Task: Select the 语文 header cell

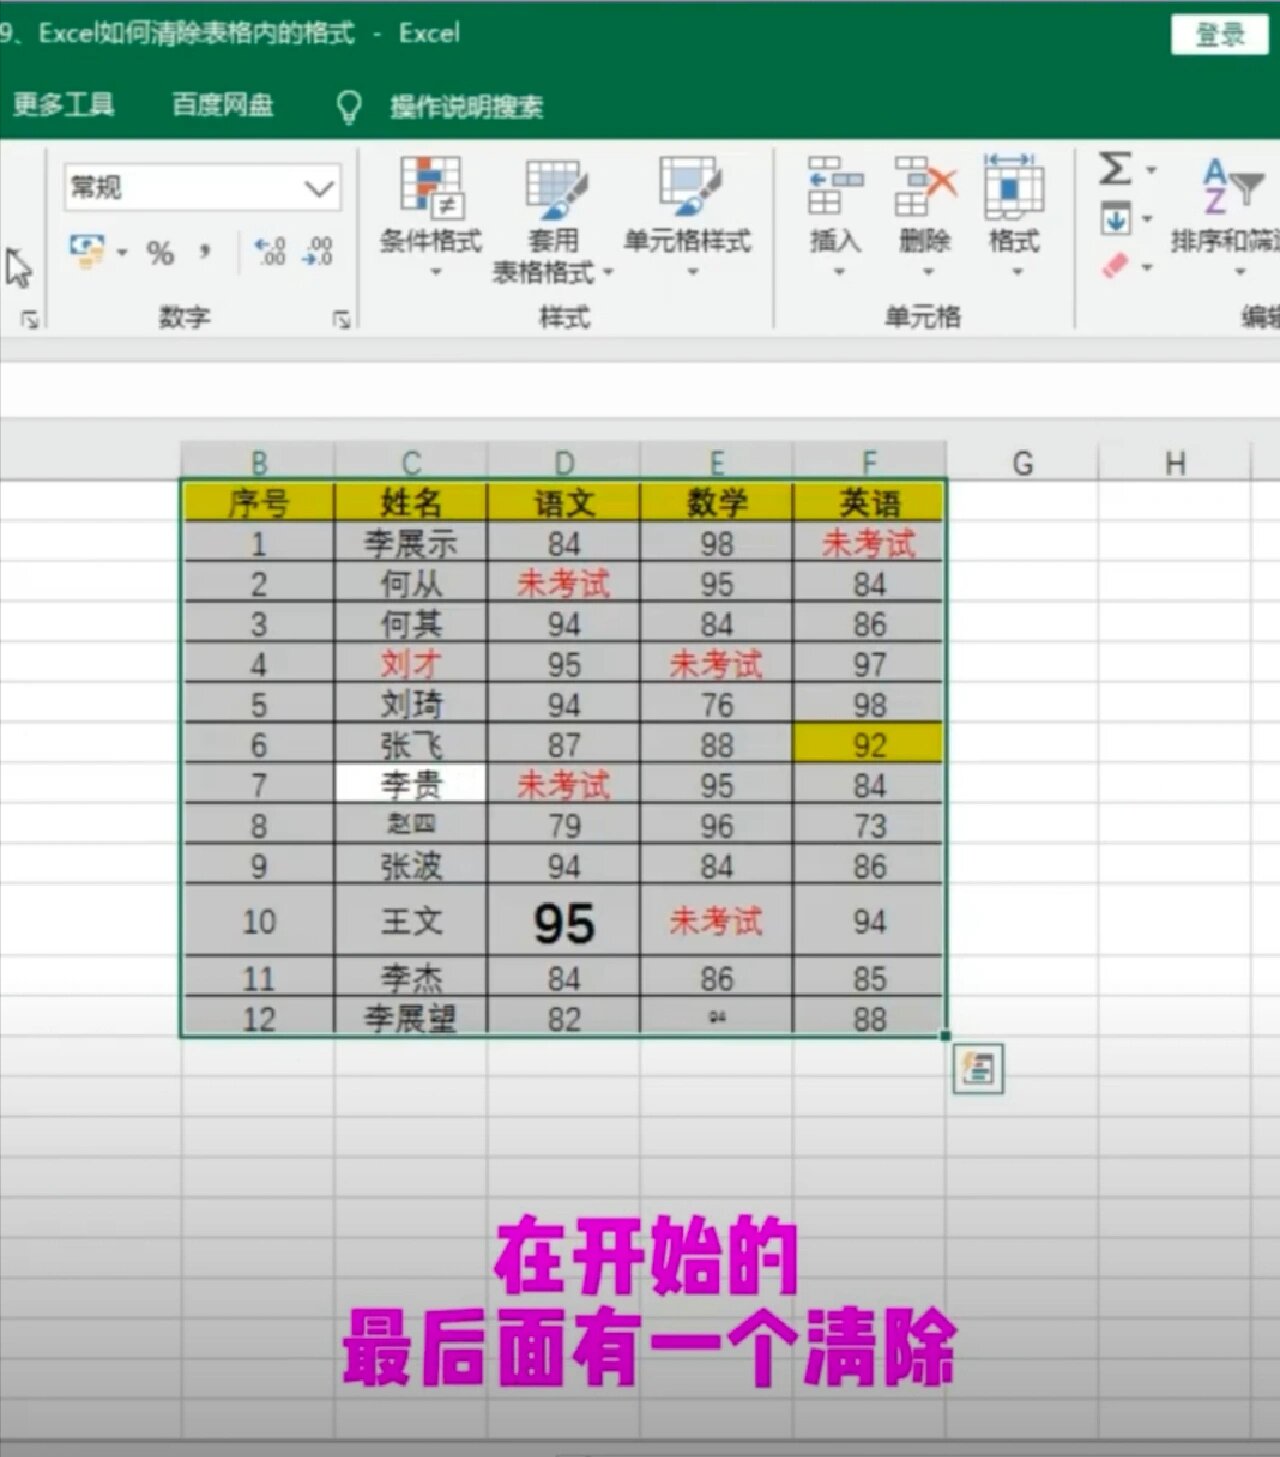Action: 564,502
